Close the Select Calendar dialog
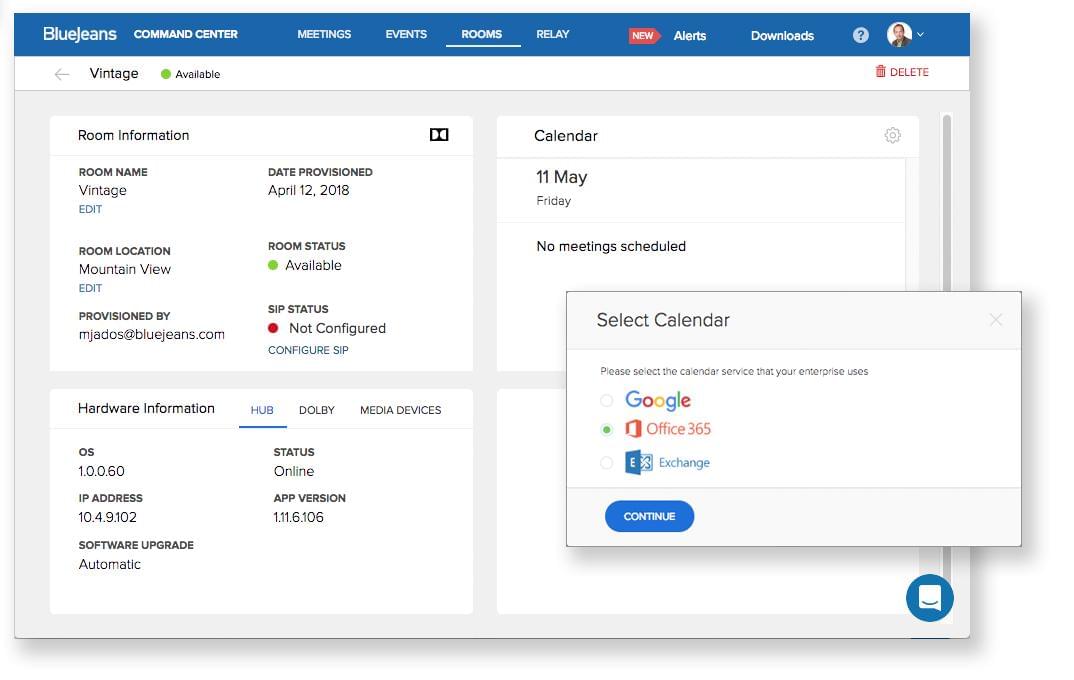The height and width of the screenshot is (680, 1074). 995,320
